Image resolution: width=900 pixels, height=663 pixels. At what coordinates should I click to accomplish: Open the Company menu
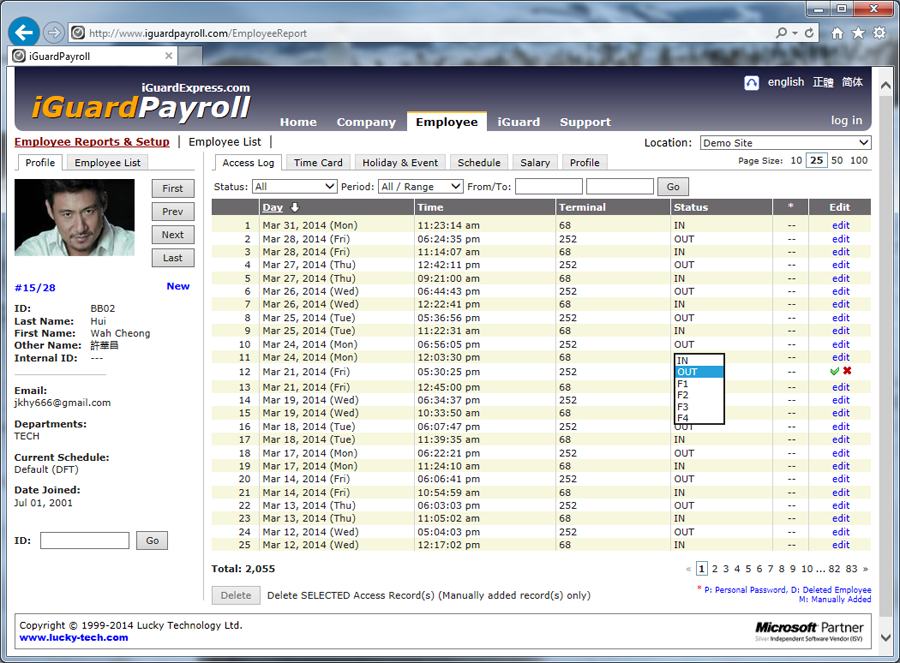coord(366,122)
